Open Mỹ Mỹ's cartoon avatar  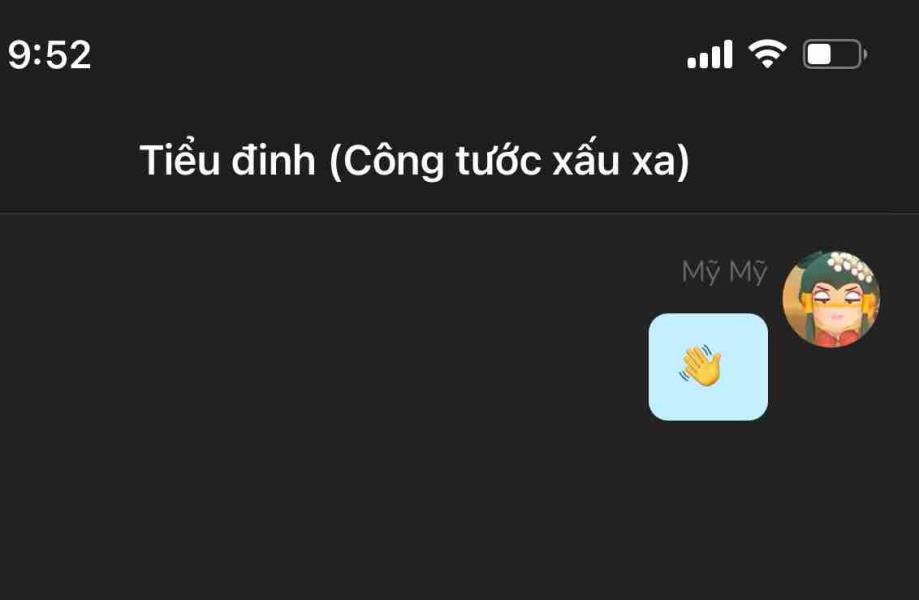click(x=831, y=299)
